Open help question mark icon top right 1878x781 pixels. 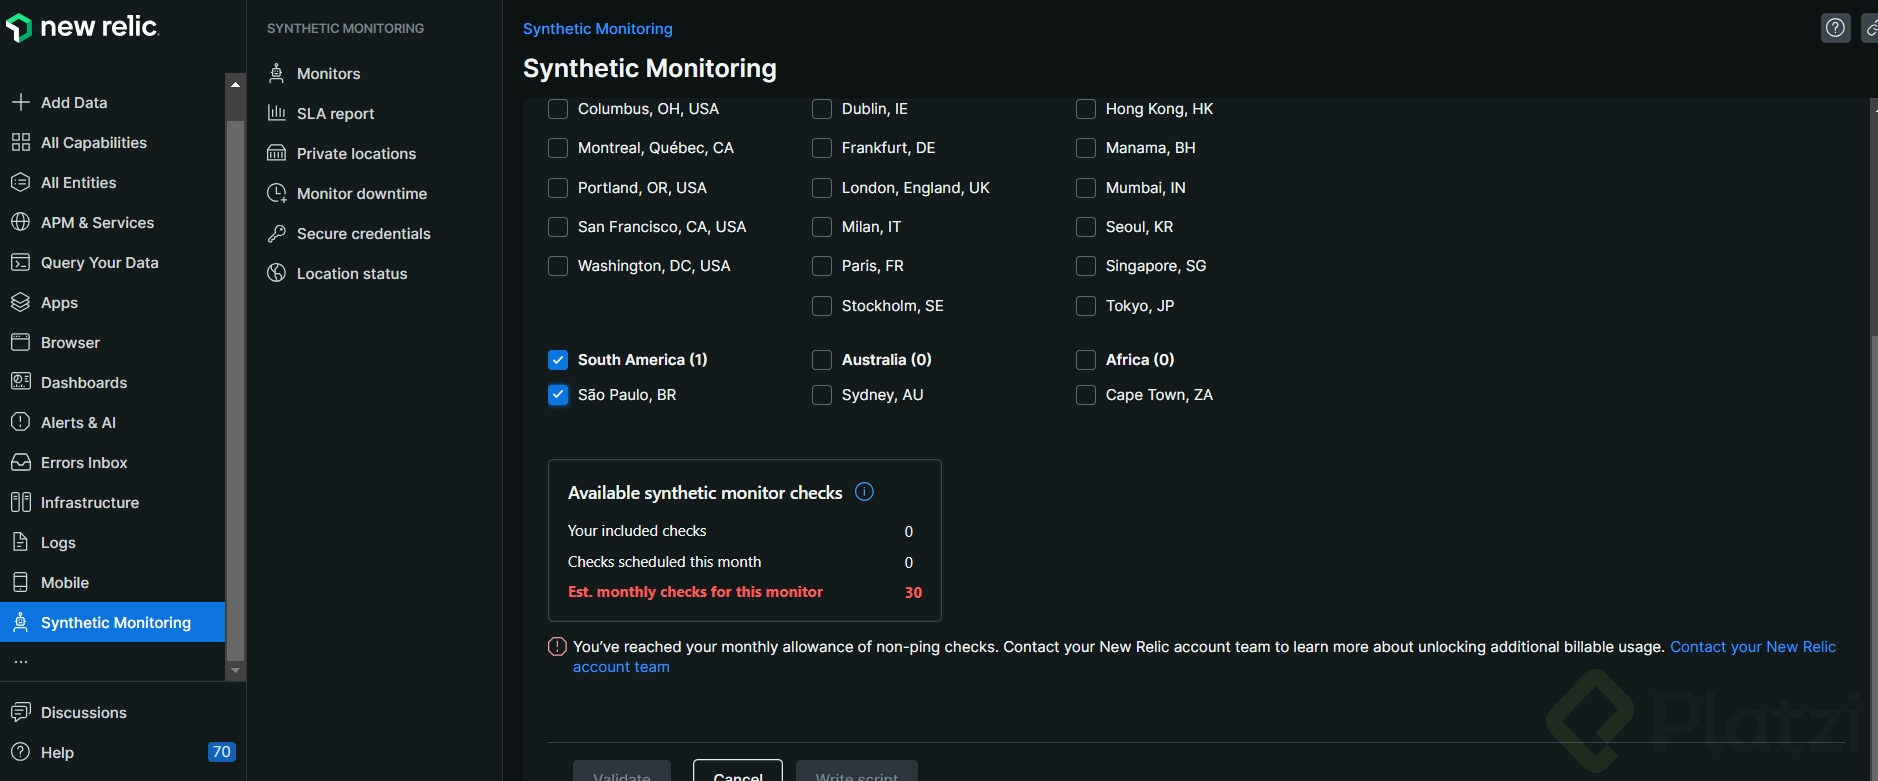click(1835, 28)
